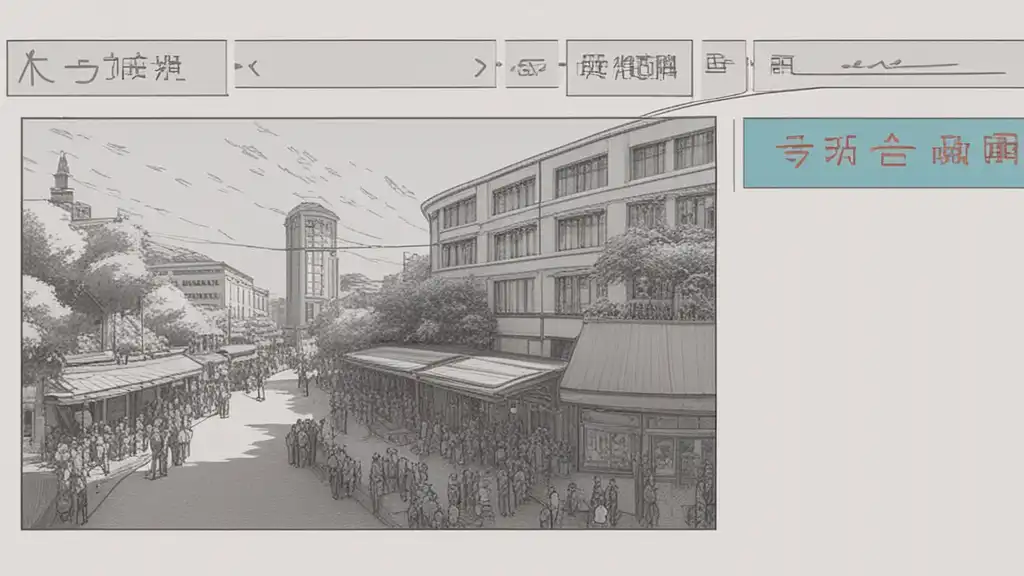Click the left market stall roof
Image resolution: width=1024 pixels, height=576 pixels.
pyautogui.click(x=124, y=377)
